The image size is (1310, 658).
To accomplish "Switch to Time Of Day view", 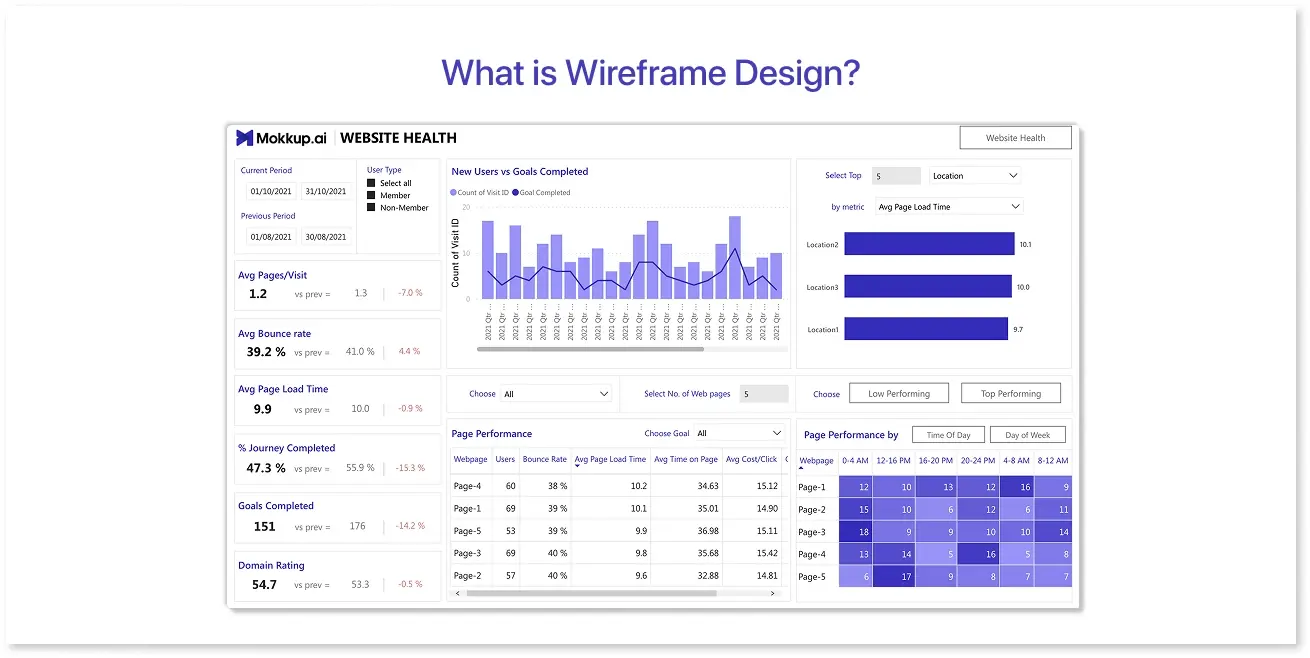I will (948, 435).
